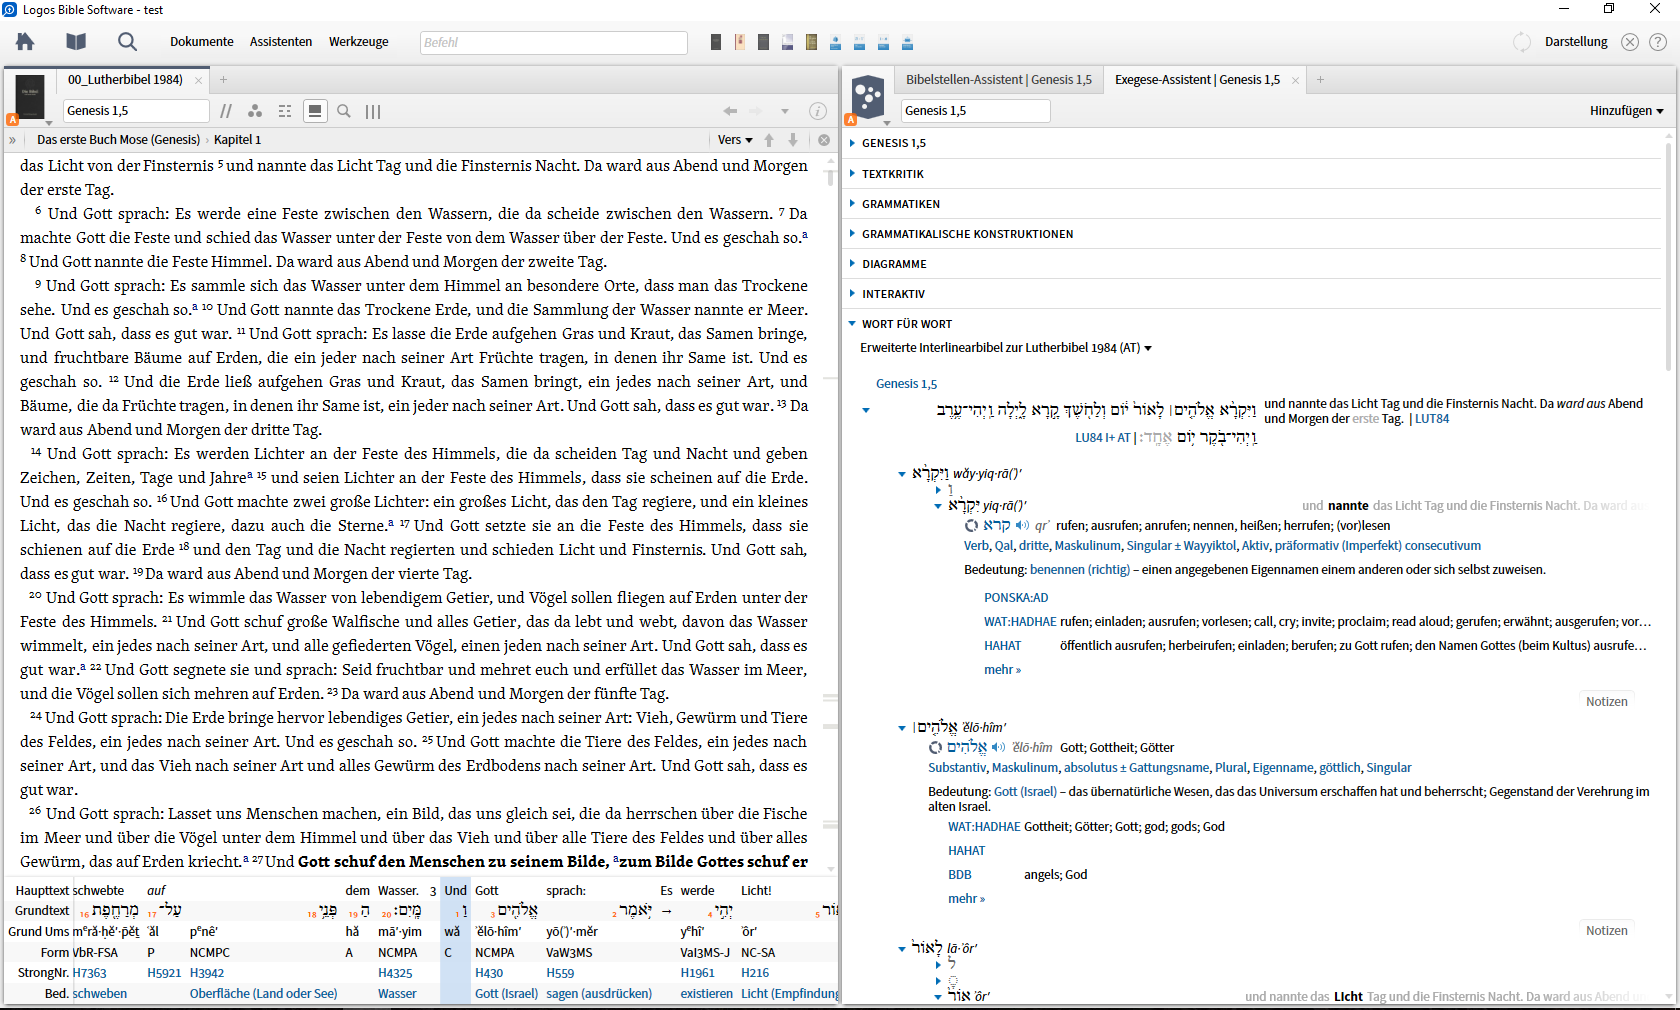Open the fifth shortcut book icon in toolbar
Viewport: 1680px width, 1010px height.
coord(812,42)
